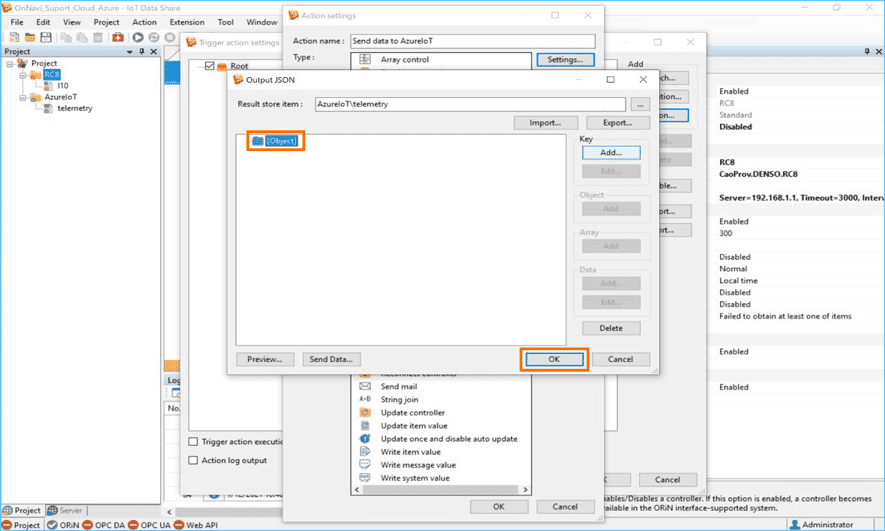Click the Array control type icon

pos(365,59)
